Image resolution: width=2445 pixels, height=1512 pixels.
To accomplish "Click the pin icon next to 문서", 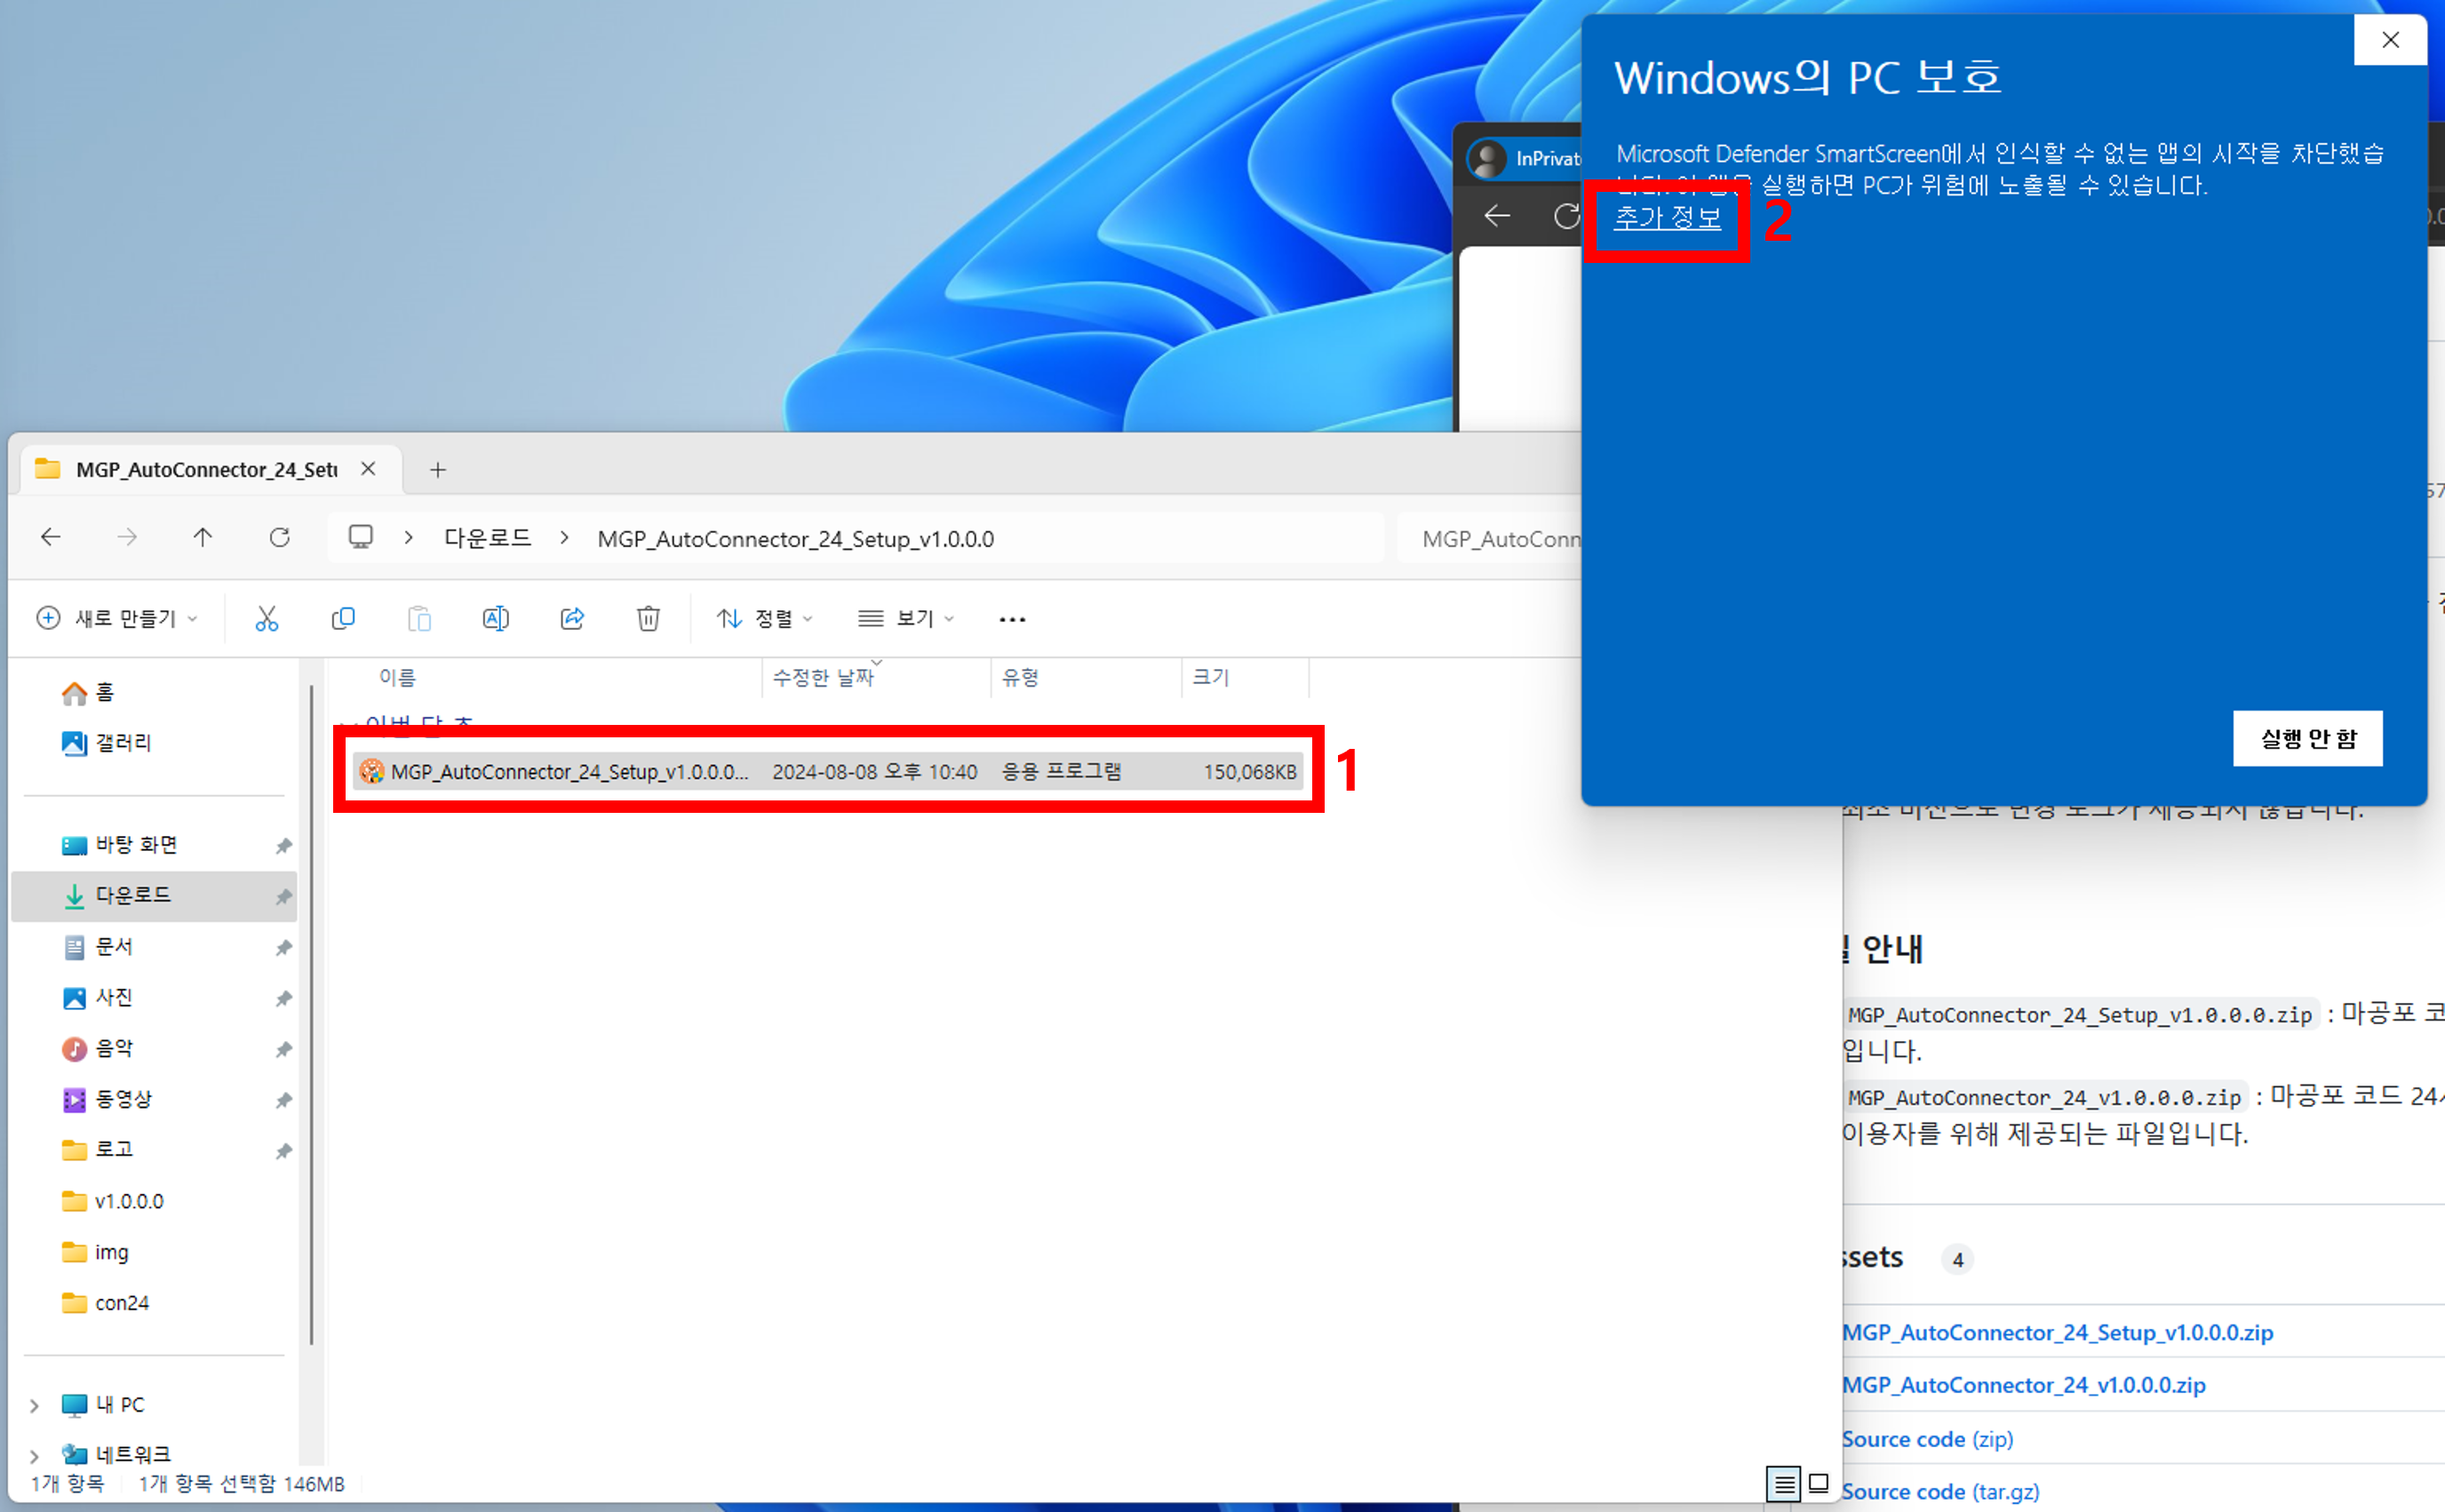I will (x=284, y=947).
